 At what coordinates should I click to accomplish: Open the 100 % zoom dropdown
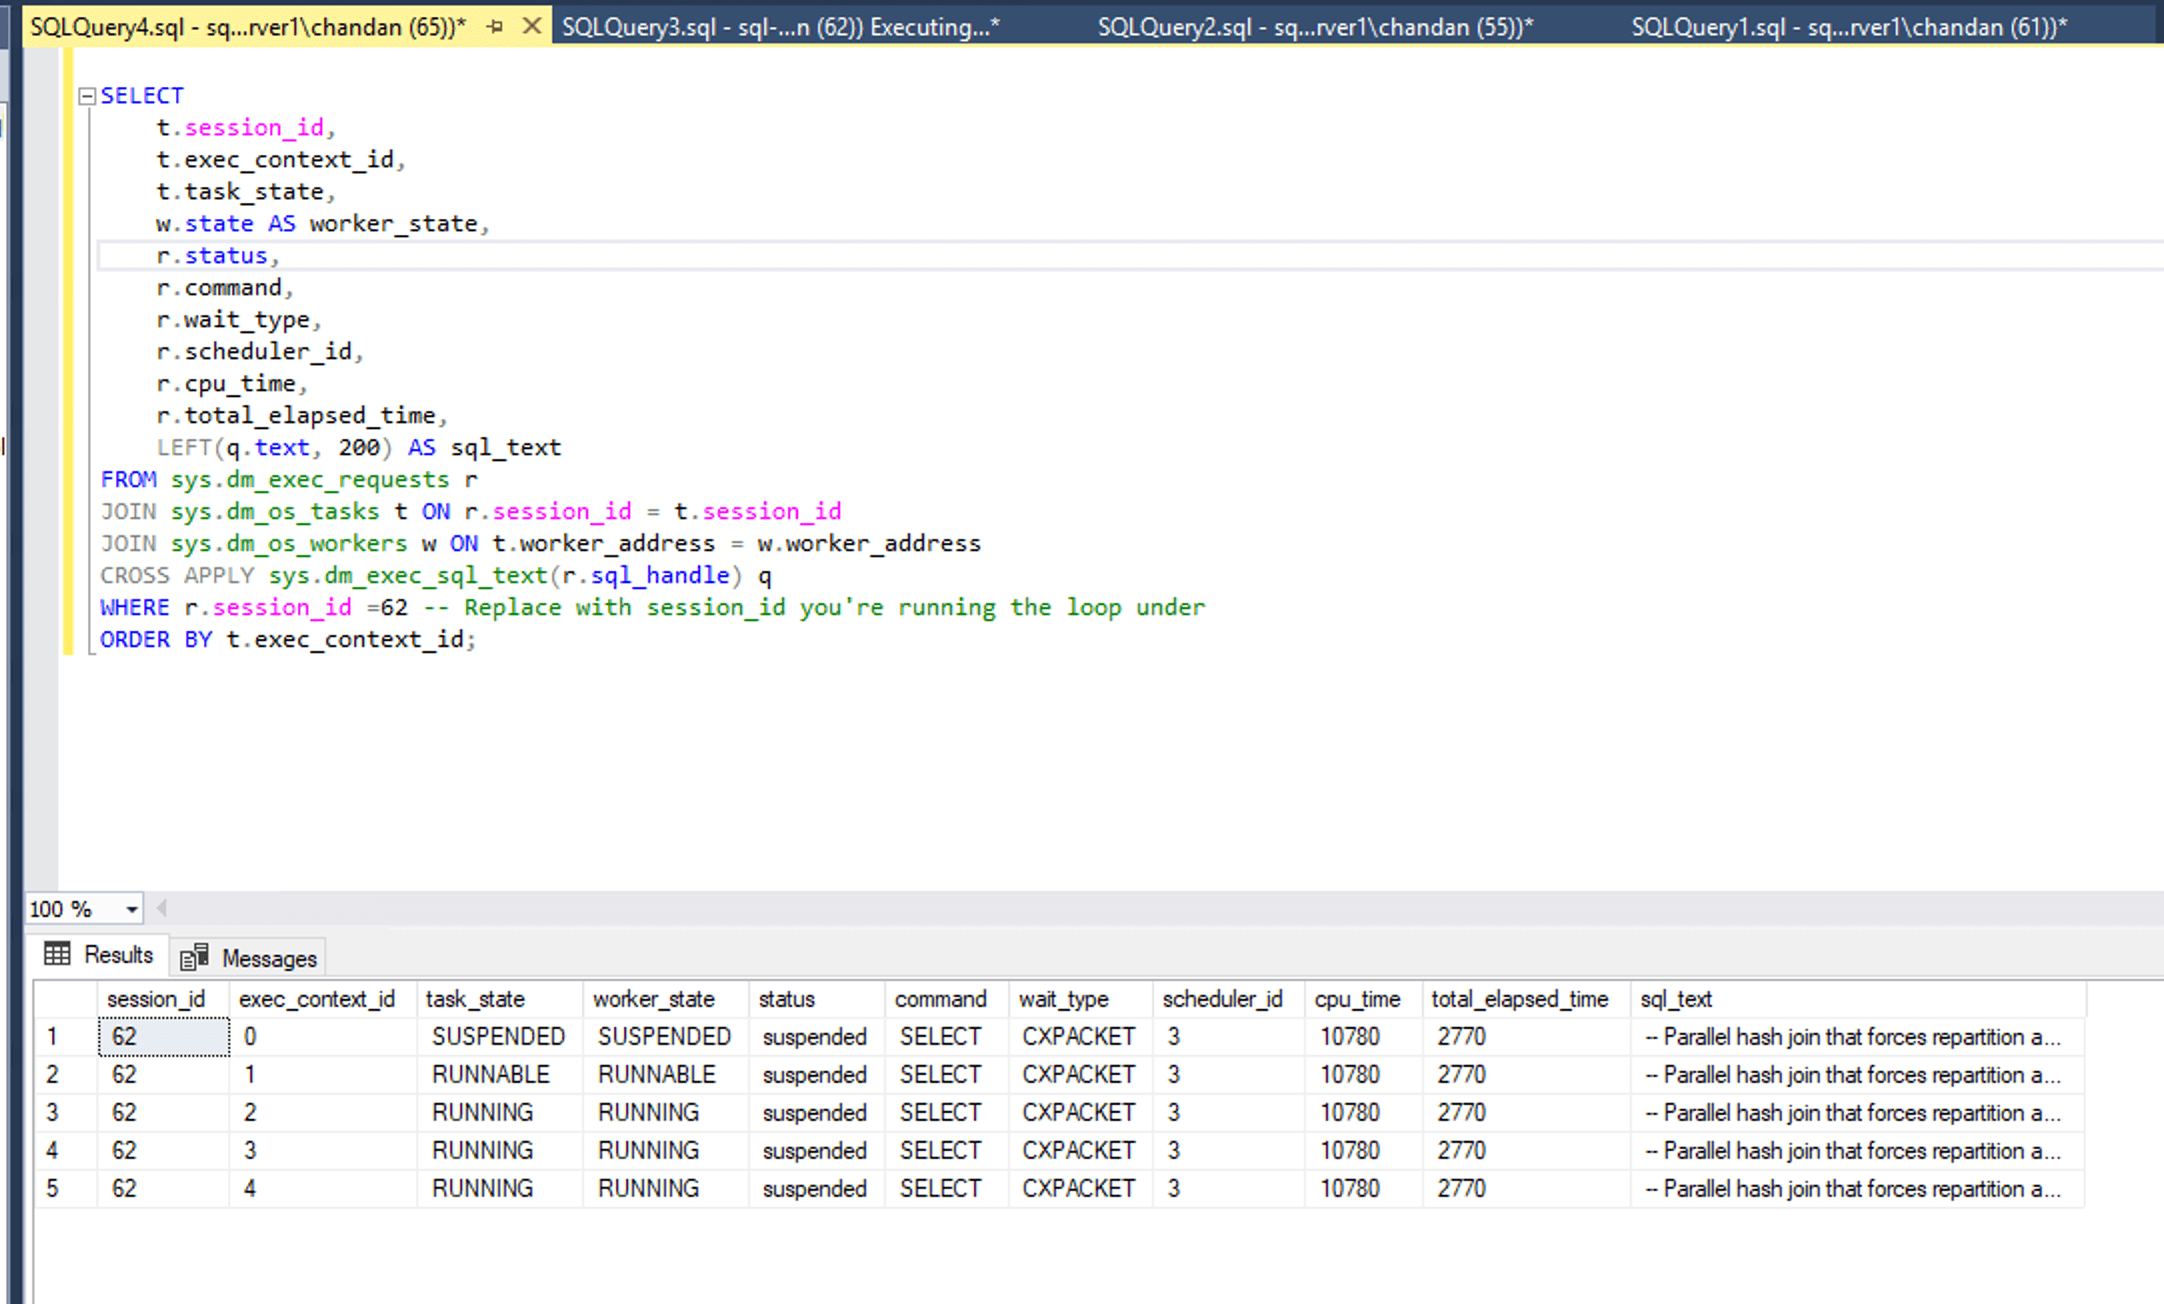[x=131, y=909]
